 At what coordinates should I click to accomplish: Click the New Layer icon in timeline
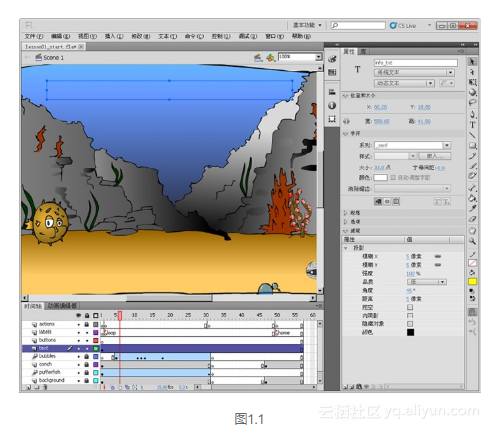point(29,387)
